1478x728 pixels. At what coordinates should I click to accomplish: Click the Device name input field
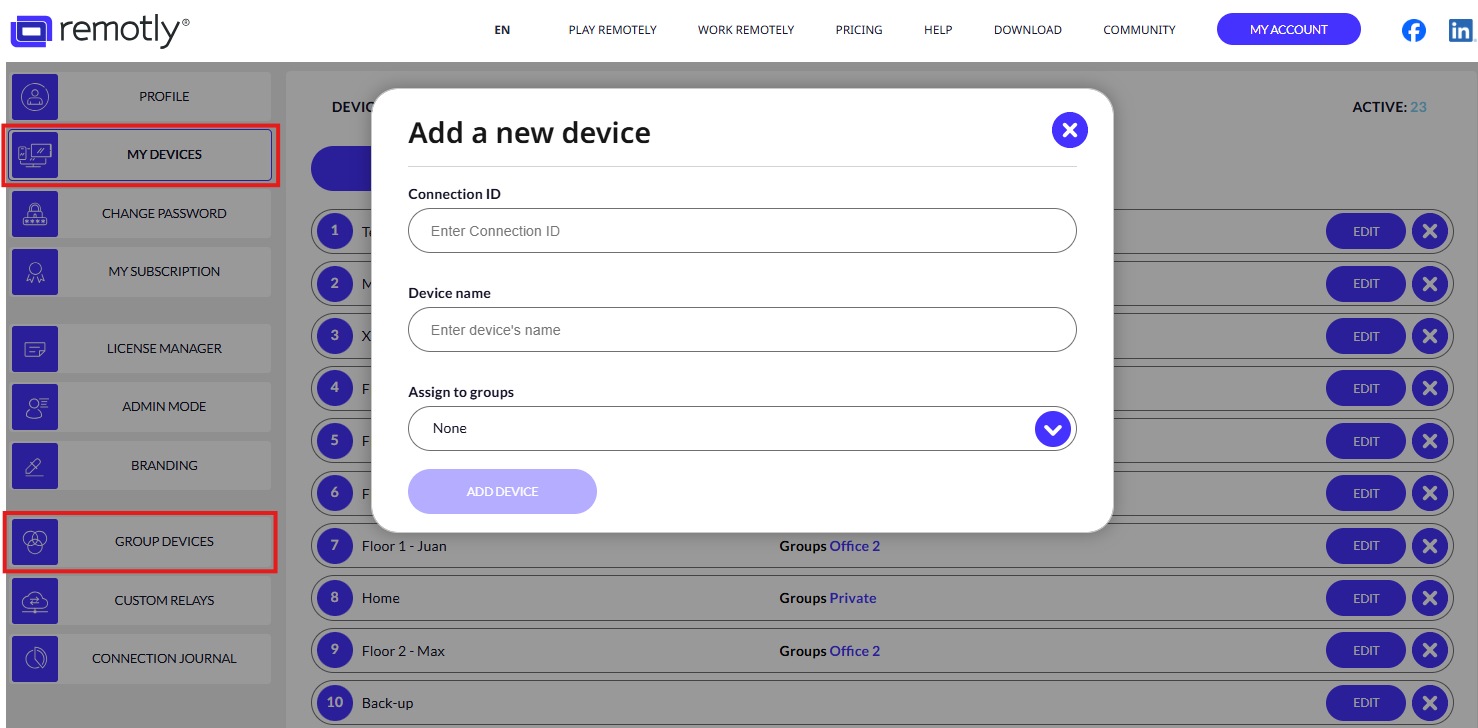tap(742, 330)
